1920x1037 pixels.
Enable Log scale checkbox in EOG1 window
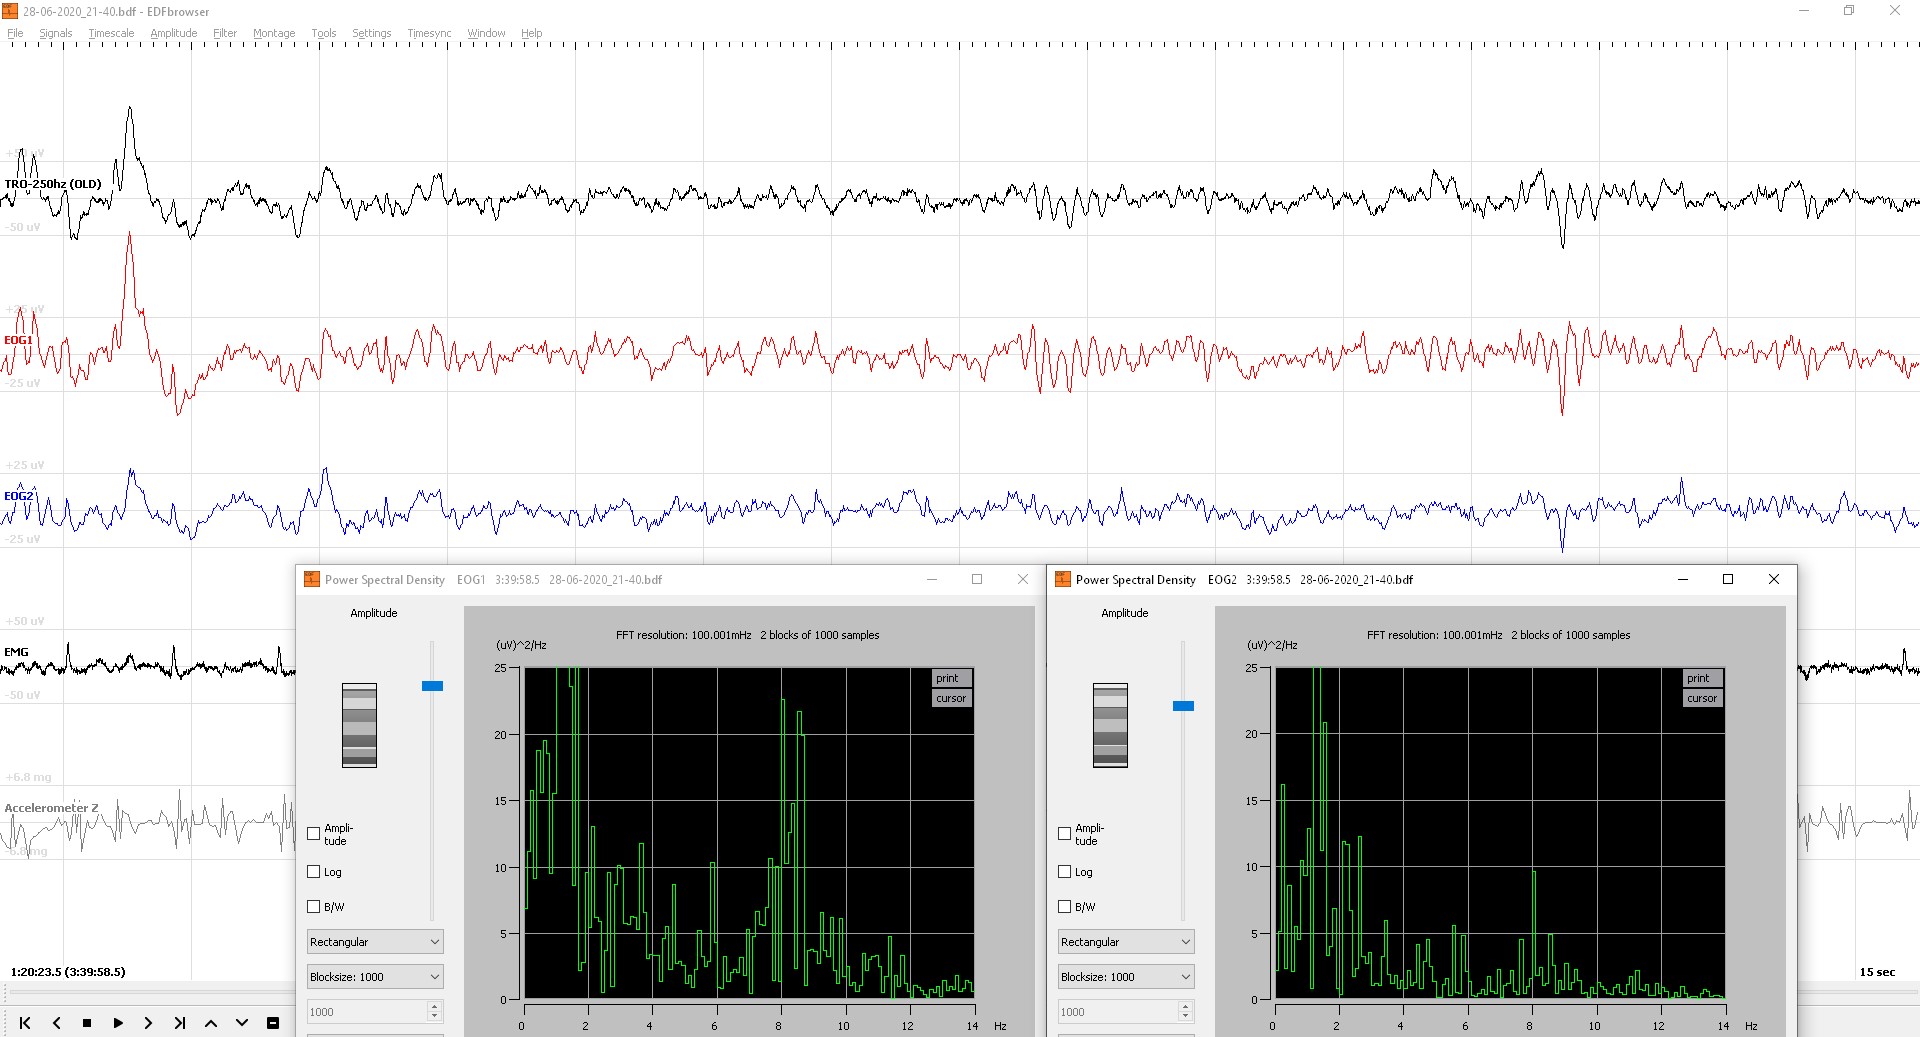click(x=314, y=872)
